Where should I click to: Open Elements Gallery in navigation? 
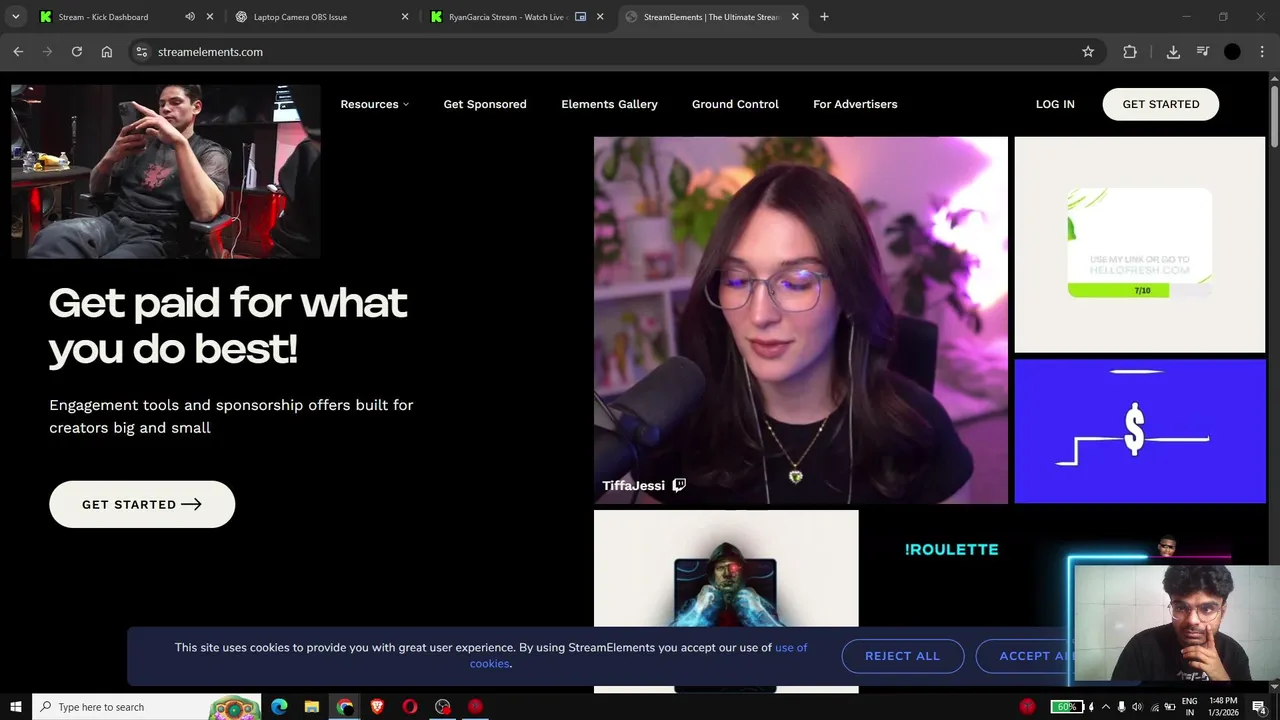(609, 104)
